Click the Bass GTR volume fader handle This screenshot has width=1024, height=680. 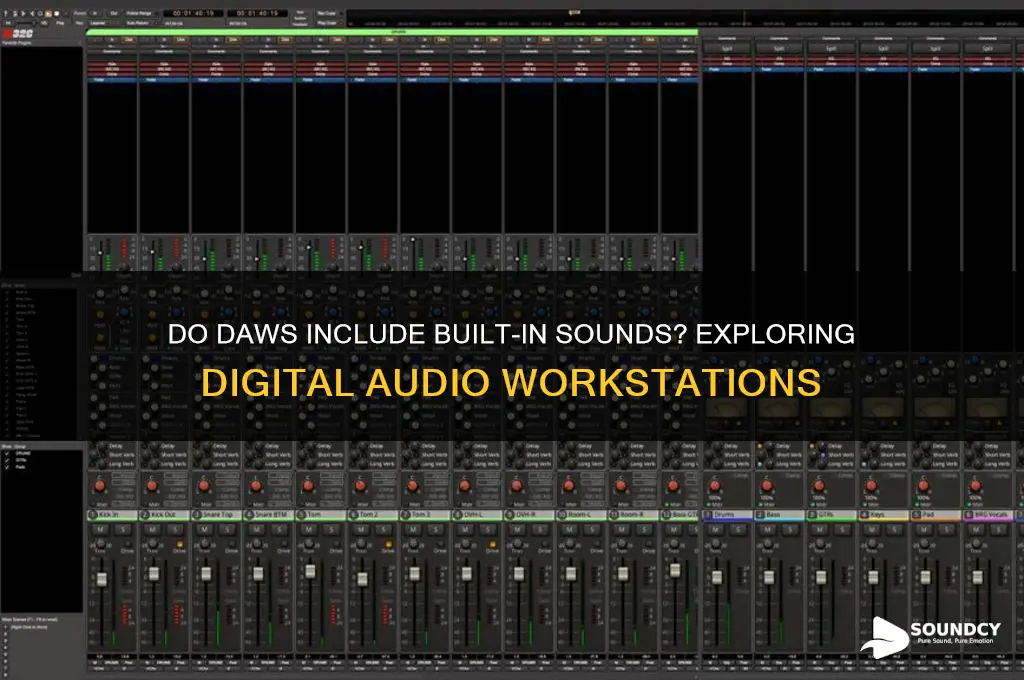click(x=675, y=570)
